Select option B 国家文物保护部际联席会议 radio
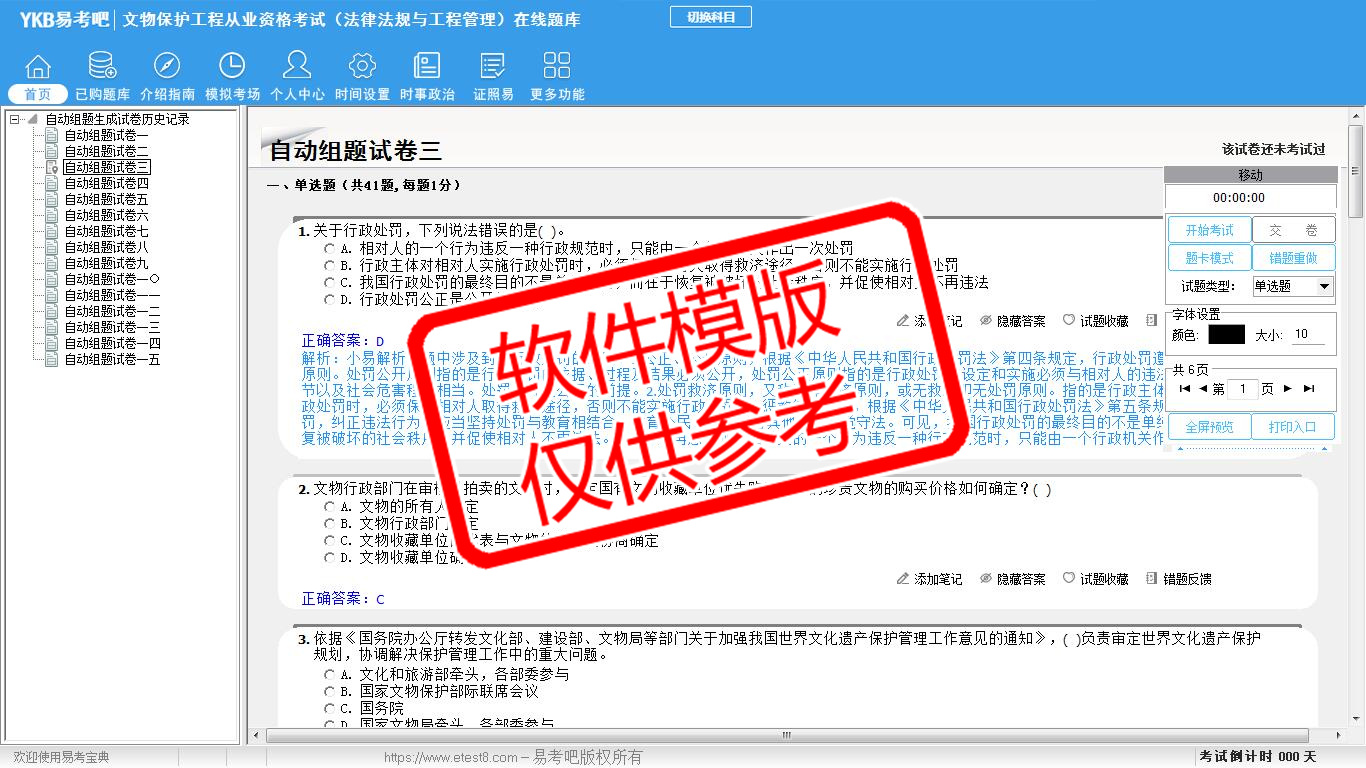This screenshot has width=1366, height=768. click(x=330, y=691)
